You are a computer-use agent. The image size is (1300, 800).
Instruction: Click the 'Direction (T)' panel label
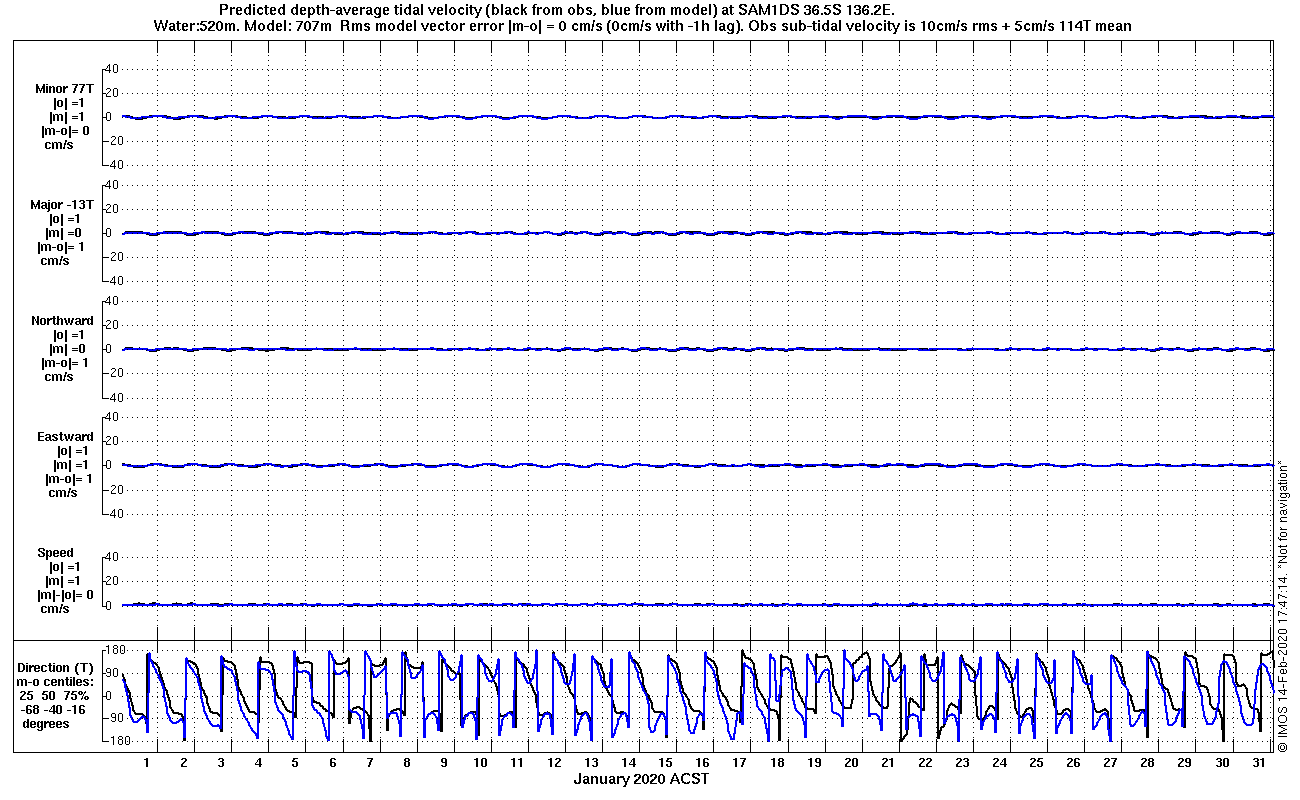click(x=57, y=668)
